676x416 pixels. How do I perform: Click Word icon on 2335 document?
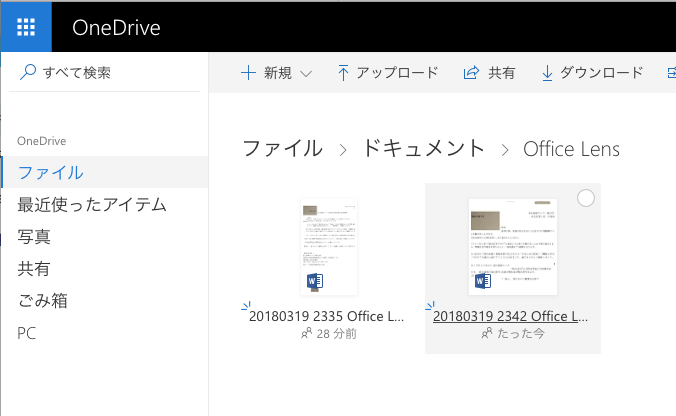(315, 281)
